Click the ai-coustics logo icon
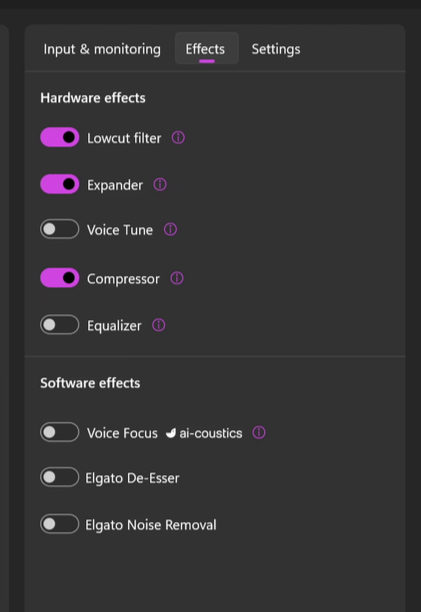This screenshot has height=612, width=421. click(171, 433)
